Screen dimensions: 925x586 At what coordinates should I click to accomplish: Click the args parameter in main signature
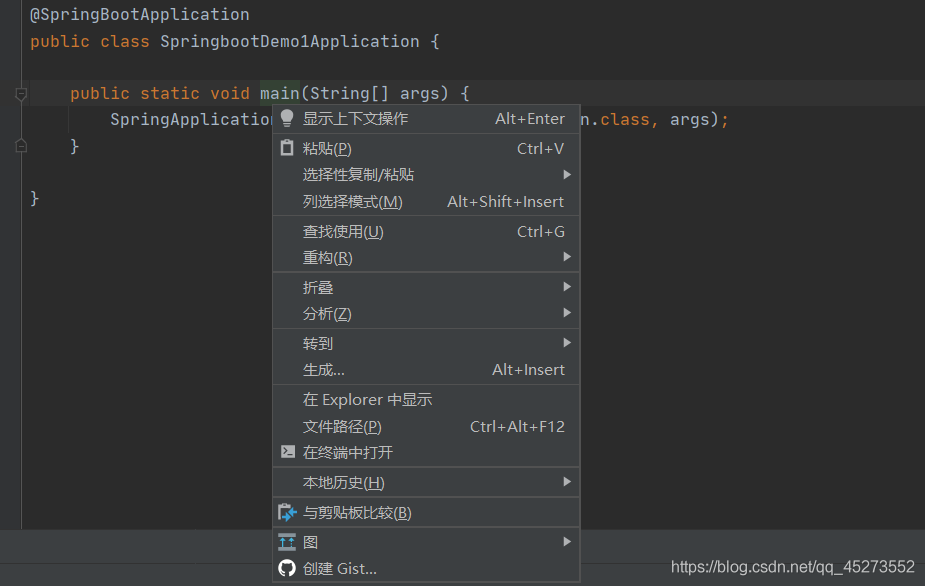[x=419, y=93]
